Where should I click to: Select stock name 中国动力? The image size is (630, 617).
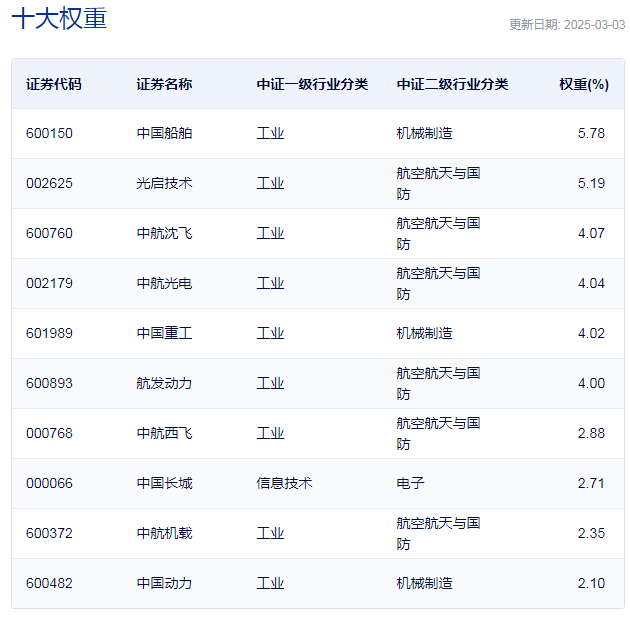(x=164, y=584)
